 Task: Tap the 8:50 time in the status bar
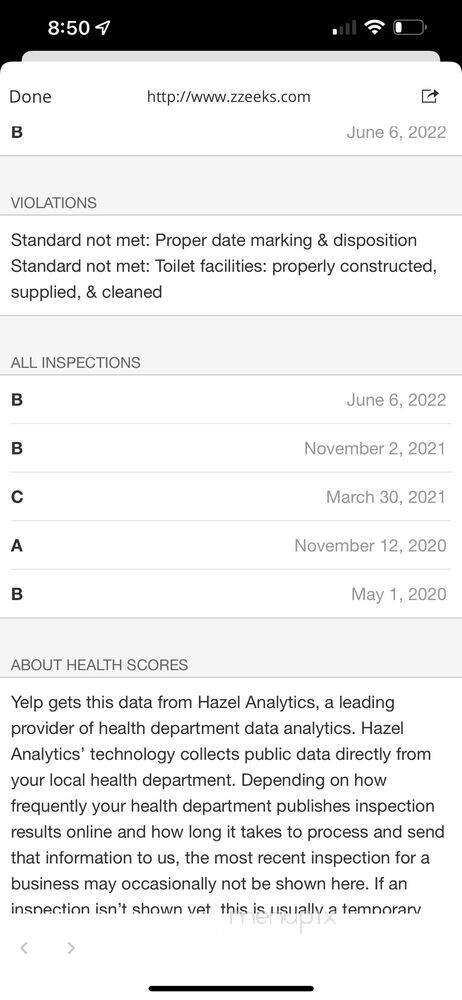(x=69, y=28)
